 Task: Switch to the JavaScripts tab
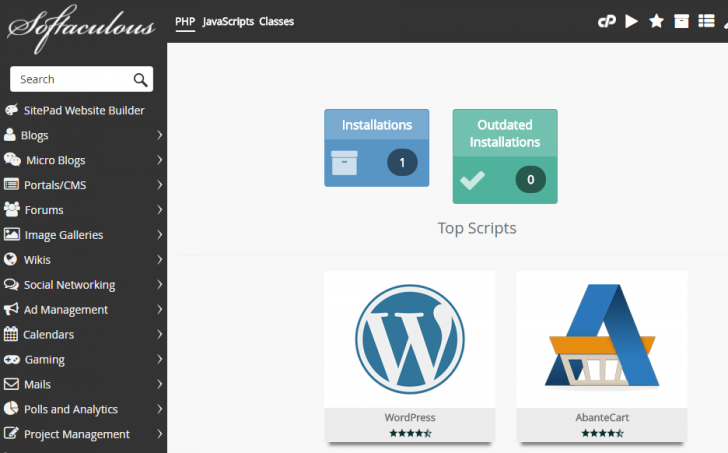point(228,21)
